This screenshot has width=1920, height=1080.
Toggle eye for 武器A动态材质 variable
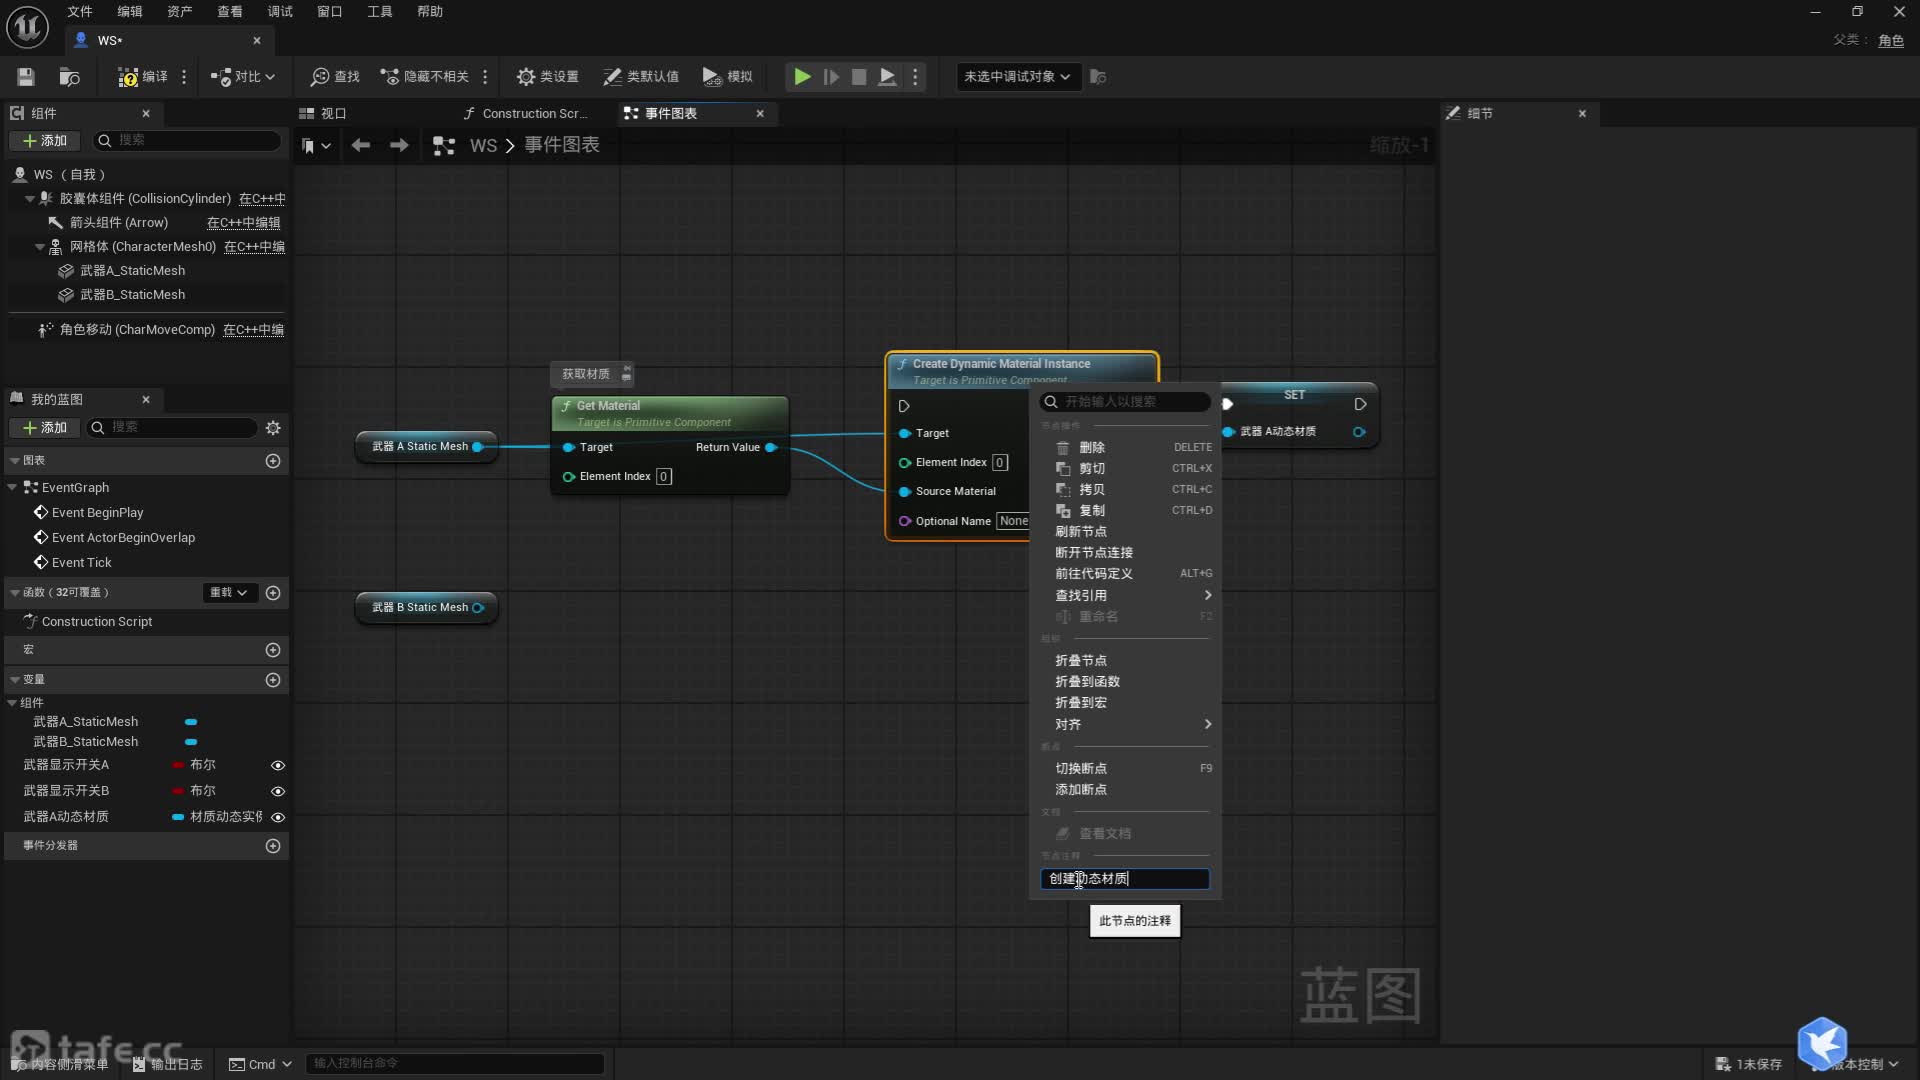coord(278,818)
